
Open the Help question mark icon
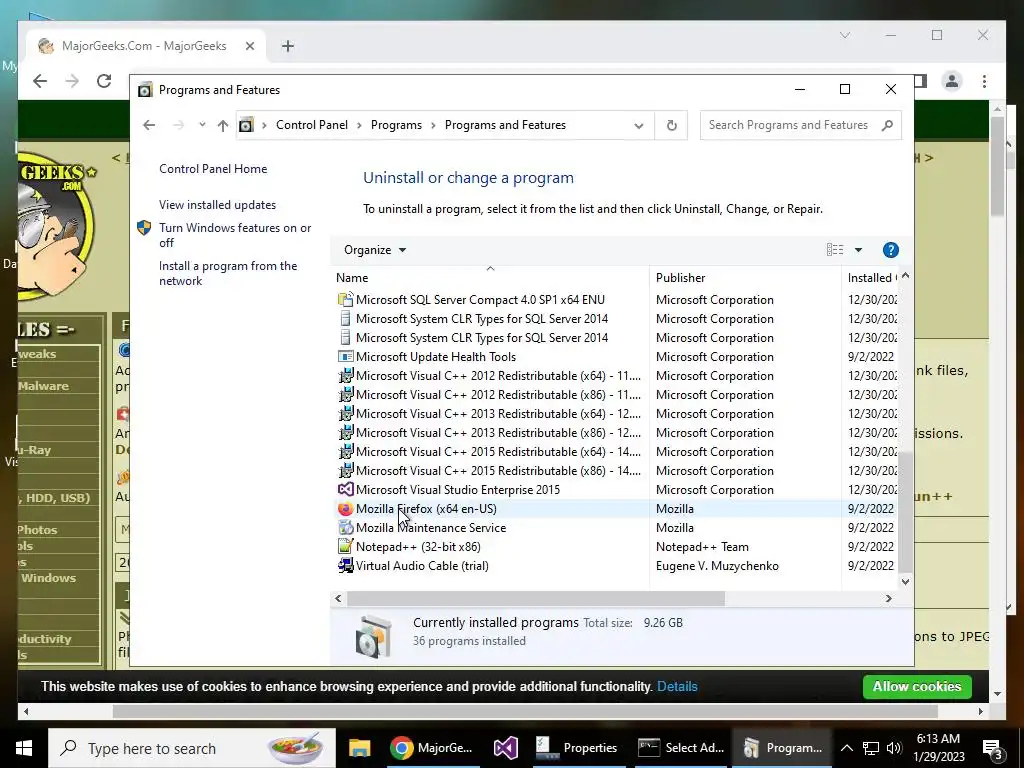890,250
